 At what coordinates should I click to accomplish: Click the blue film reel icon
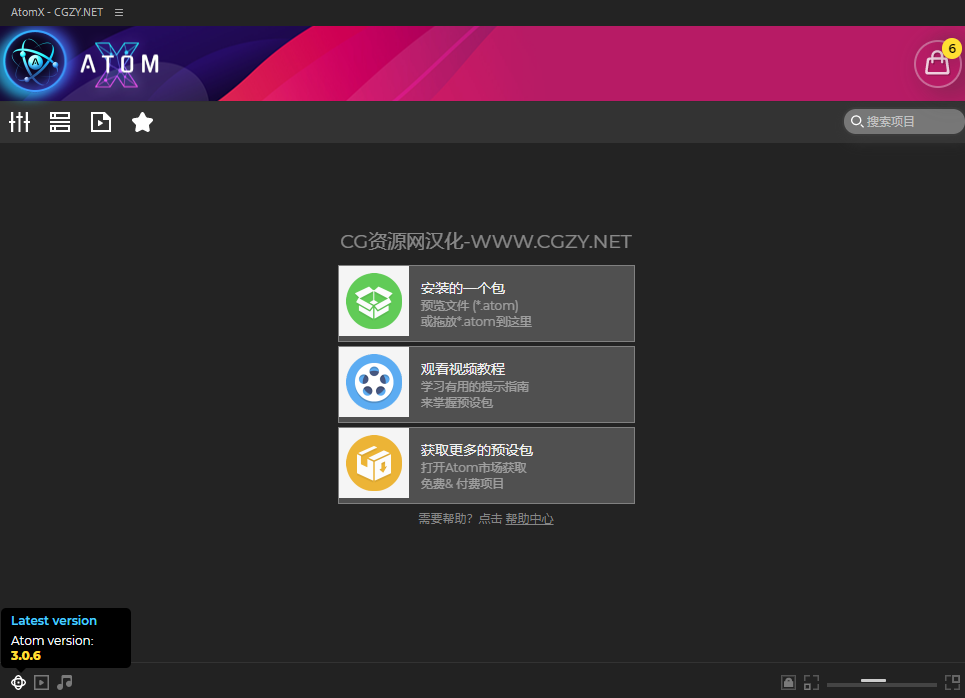(374, 384)
